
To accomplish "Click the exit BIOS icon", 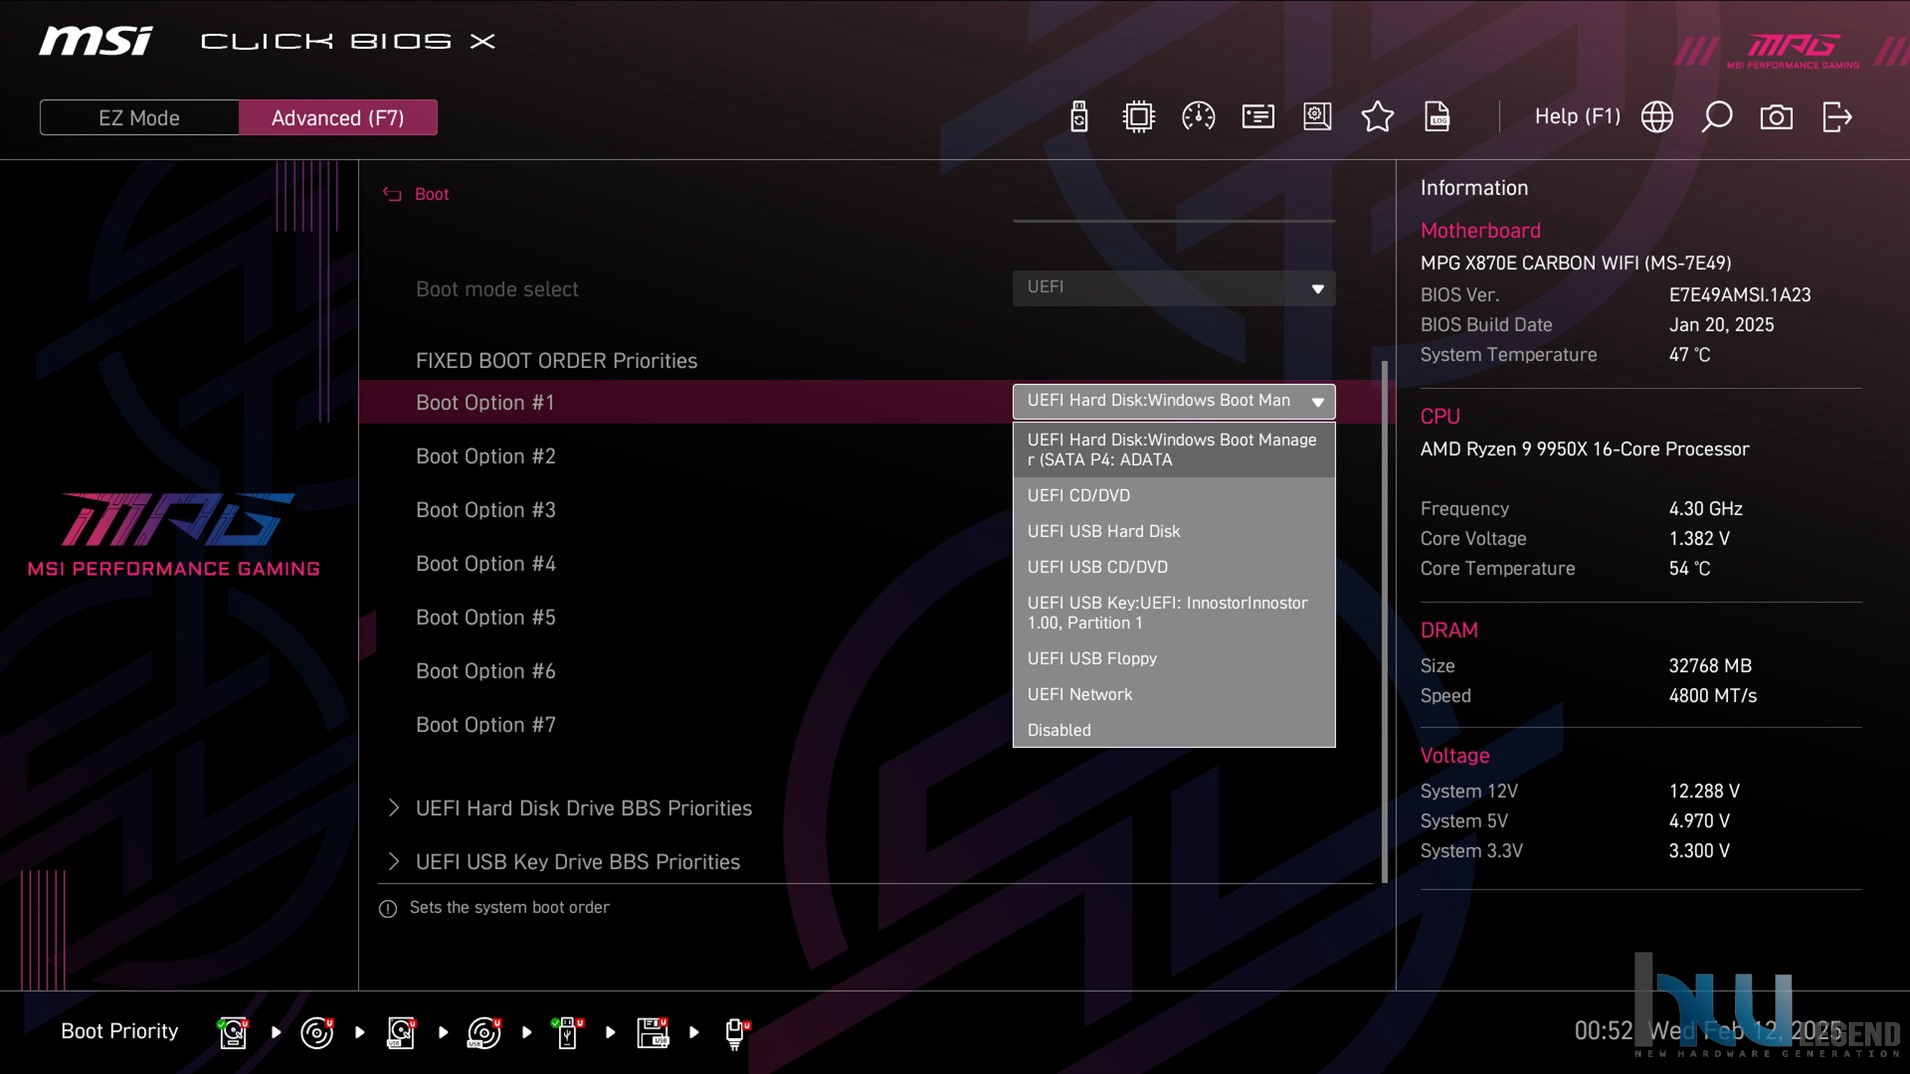I will (1837, 117).
